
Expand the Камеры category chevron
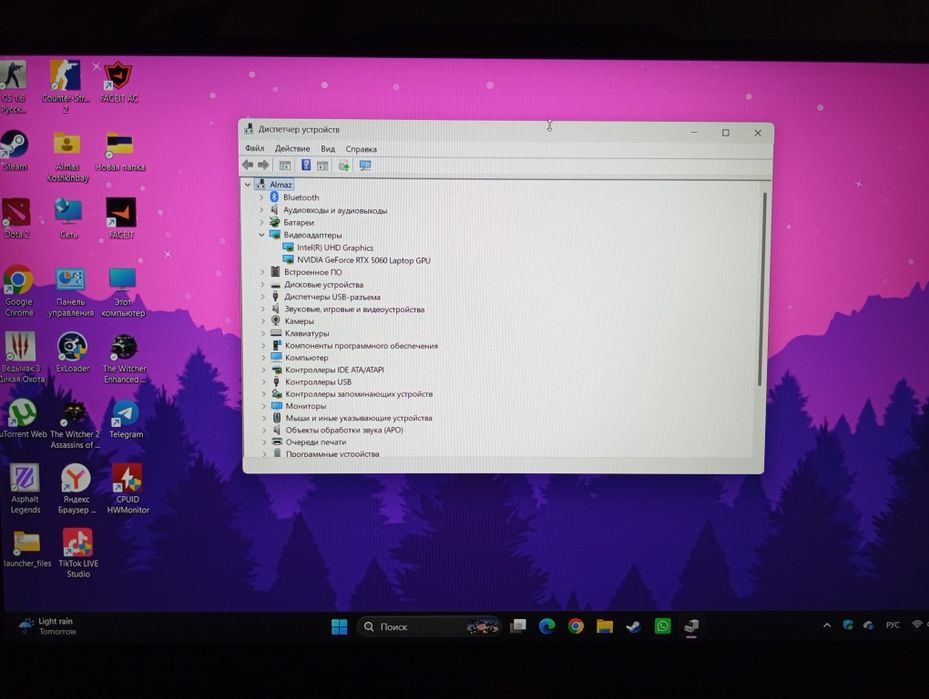[263, 321]
